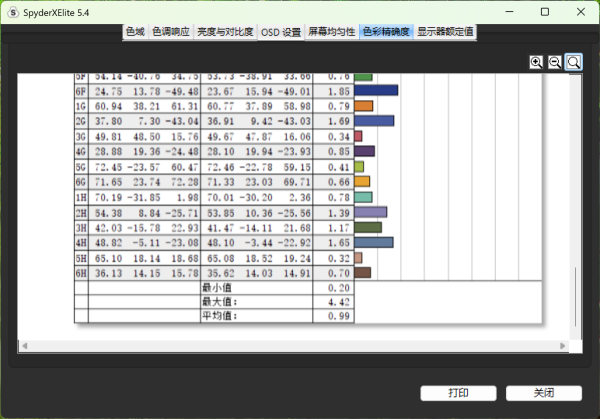
Task: Click the row label 4H
Action: [81, 243]
